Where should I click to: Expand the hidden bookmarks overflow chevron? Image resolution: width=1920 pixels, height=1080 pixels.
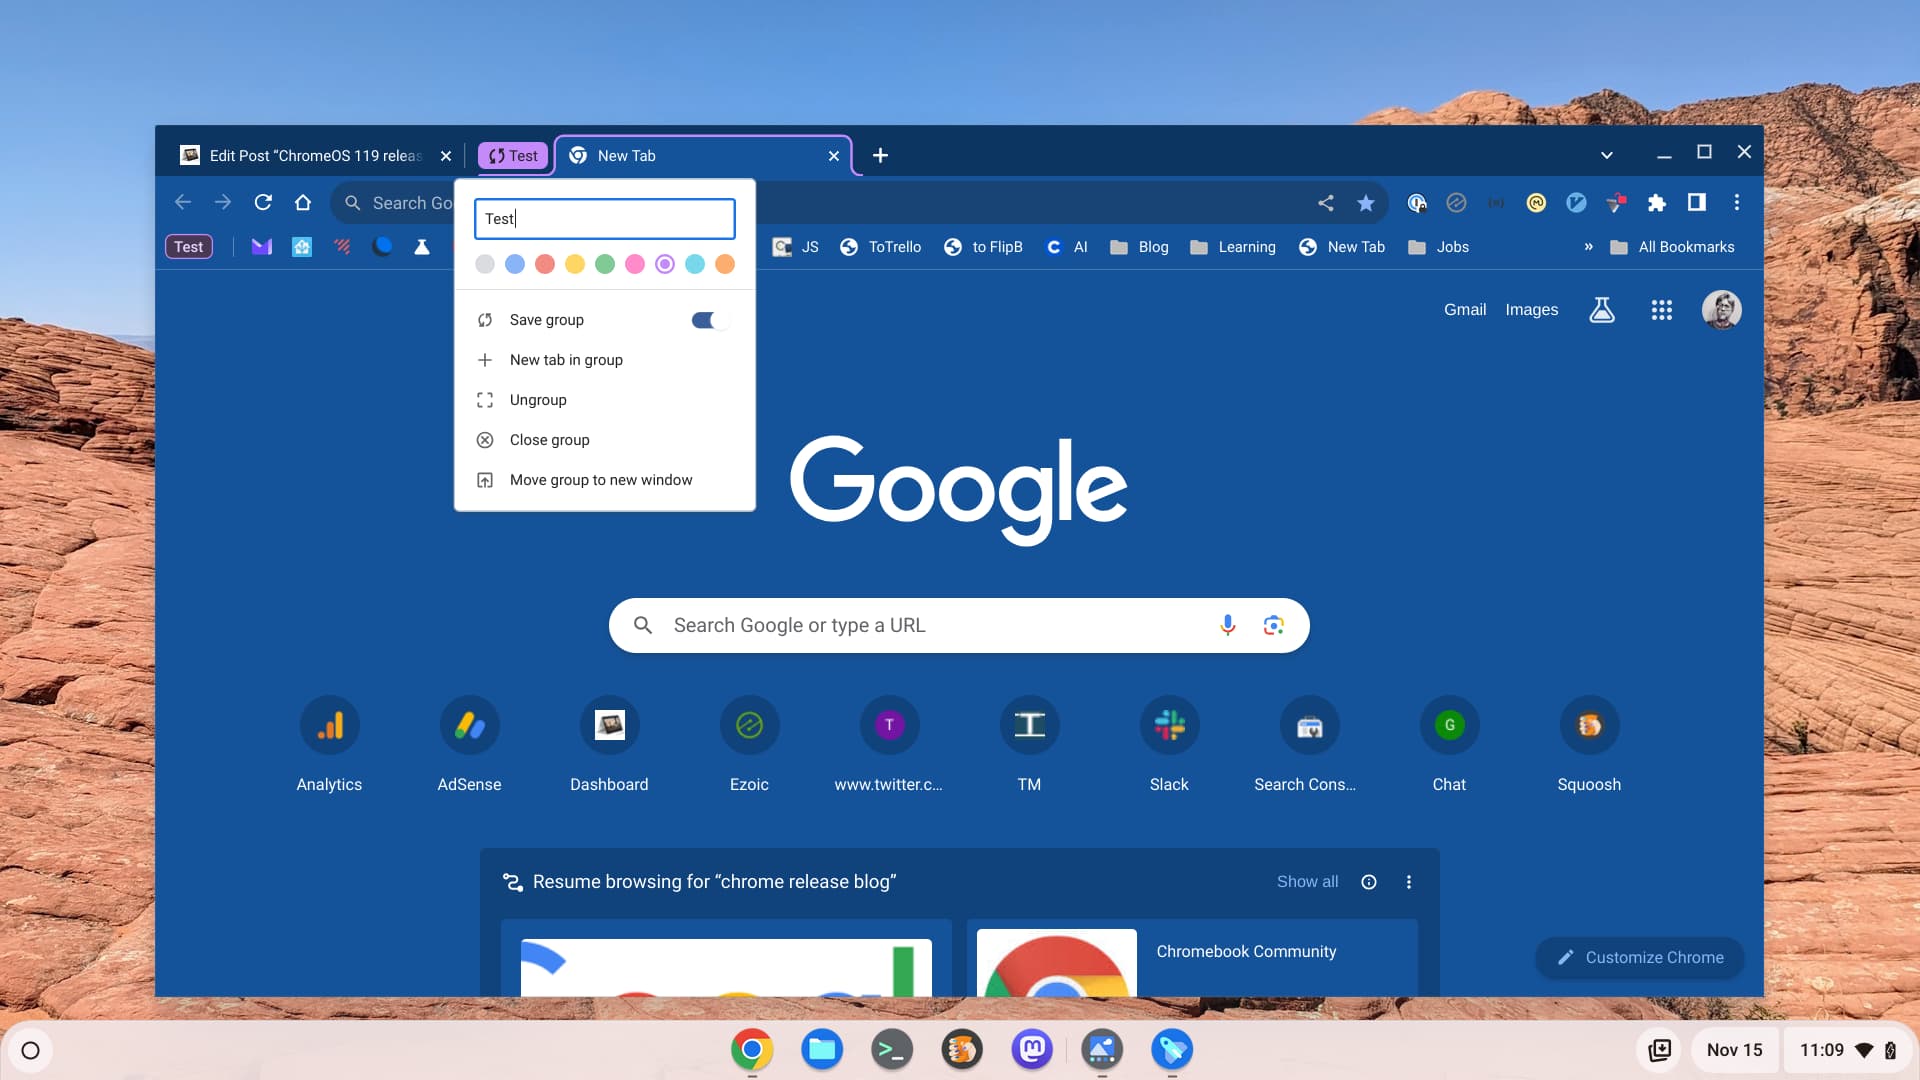(x=1588, y=247)
